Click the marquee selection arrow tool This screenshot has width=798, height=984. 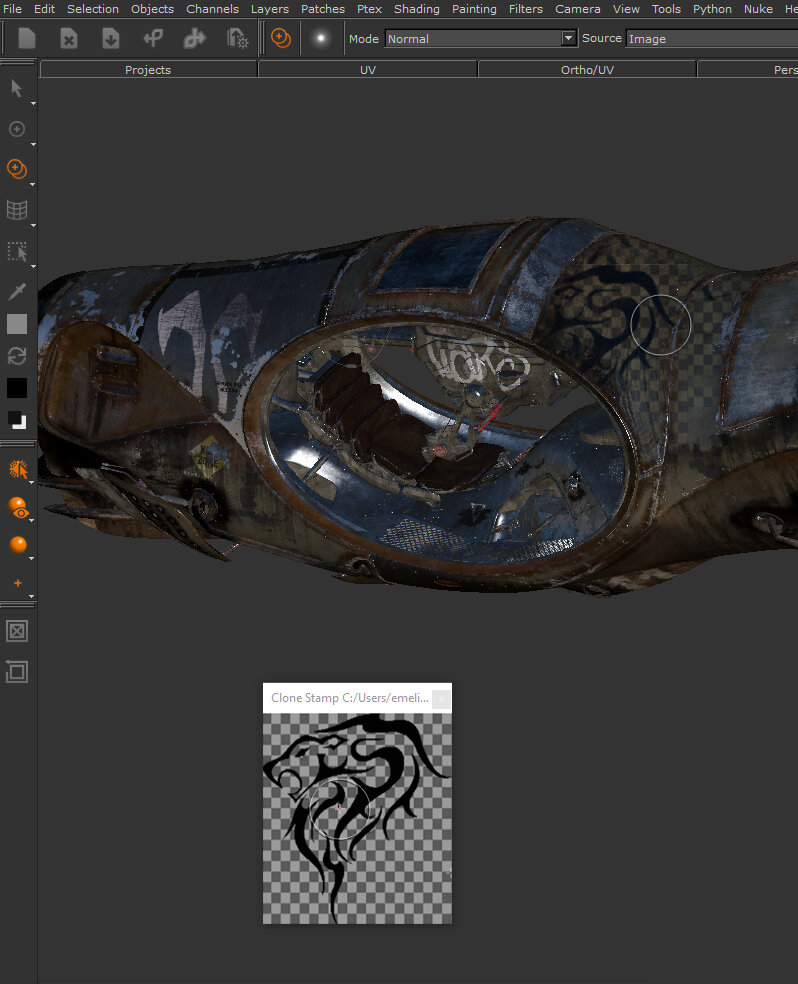click(17, 251)
